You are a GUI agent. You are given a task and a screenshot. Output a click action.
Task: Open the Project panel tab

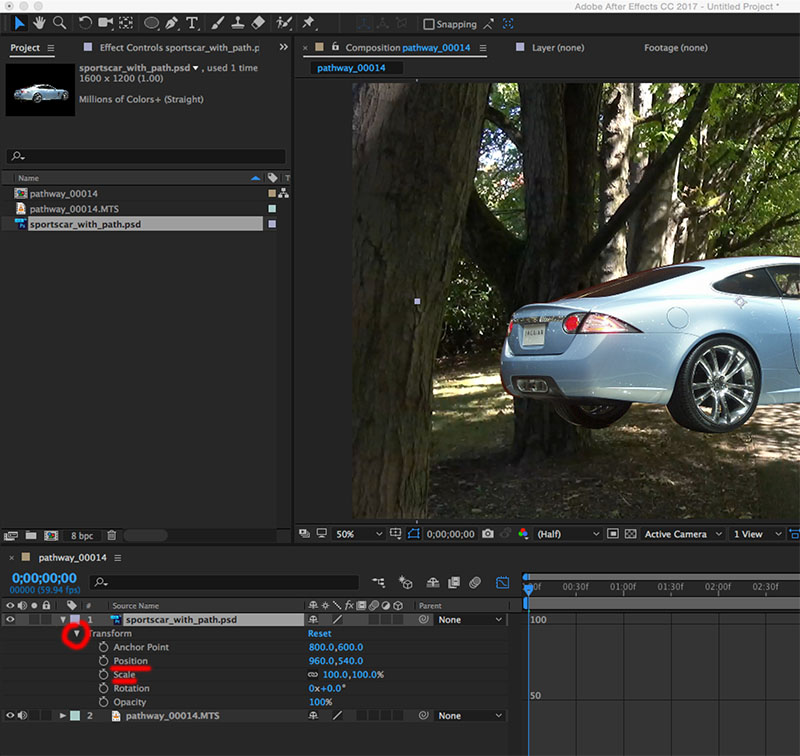25,48
